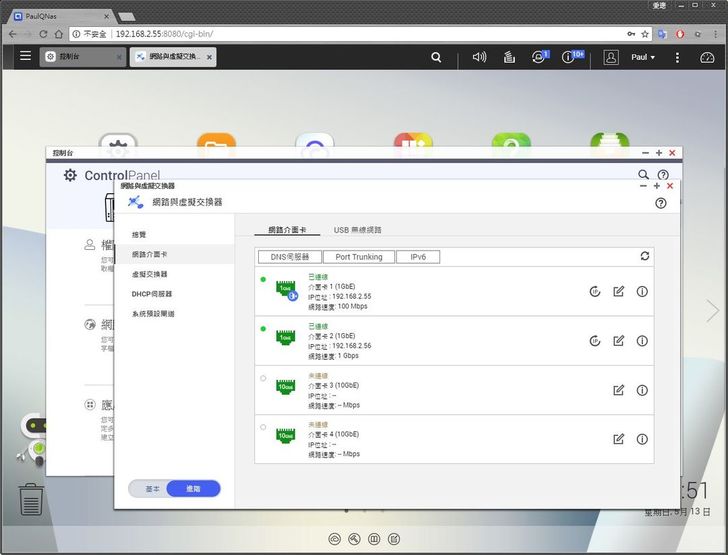Open the QTS main hamburger menu

pos(25,57)
